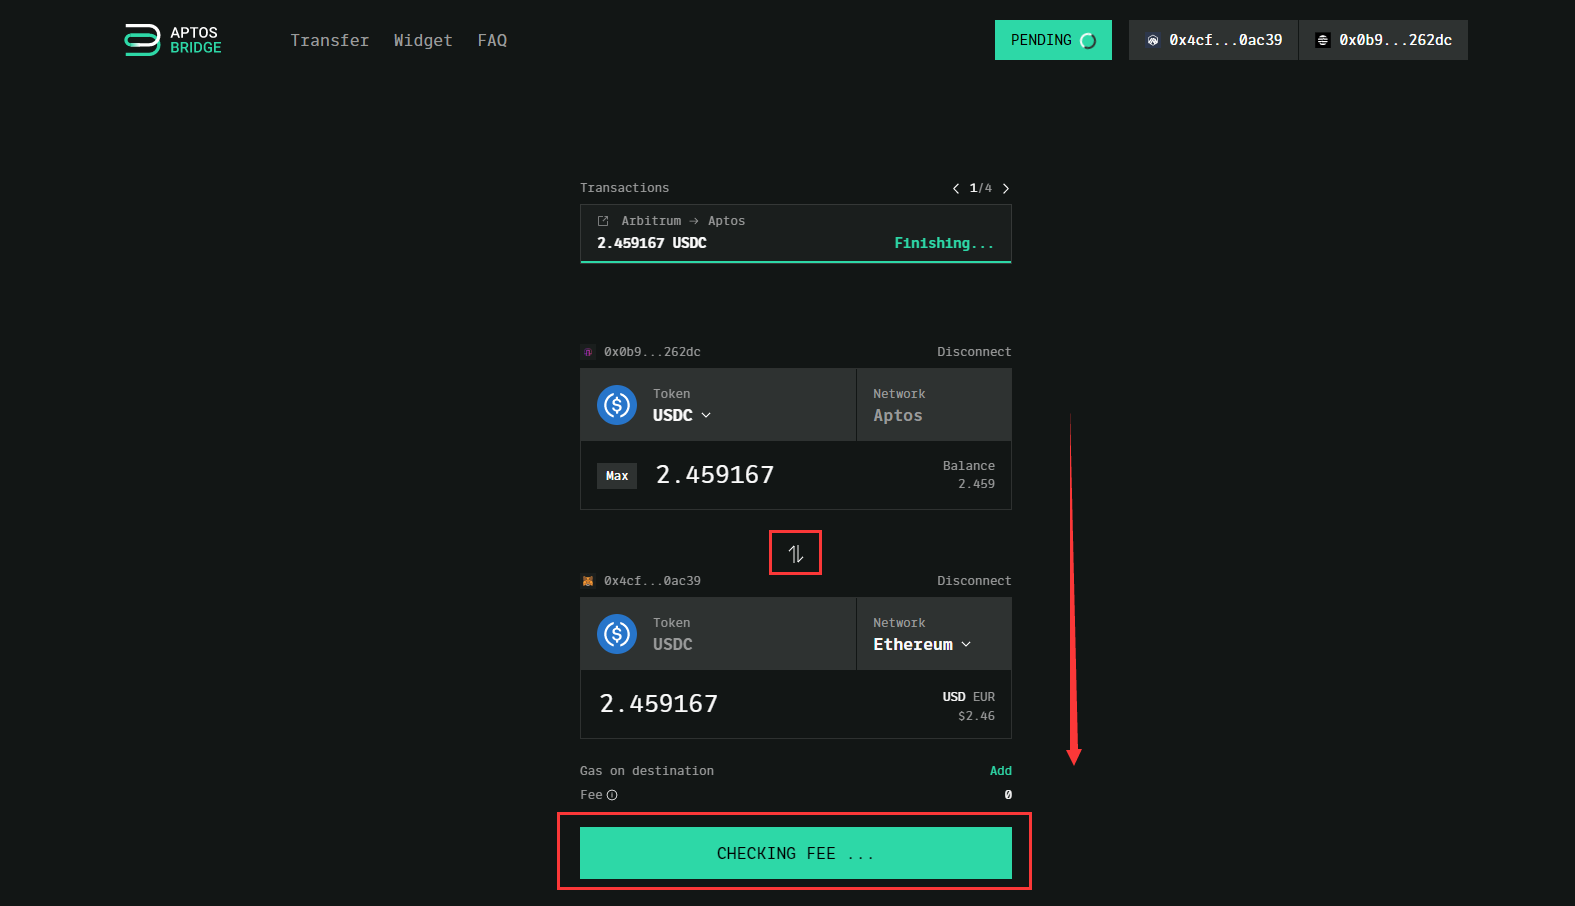Click the Fee info icon
Viewport: 1575px width, 906px height.
pos(612,795)
